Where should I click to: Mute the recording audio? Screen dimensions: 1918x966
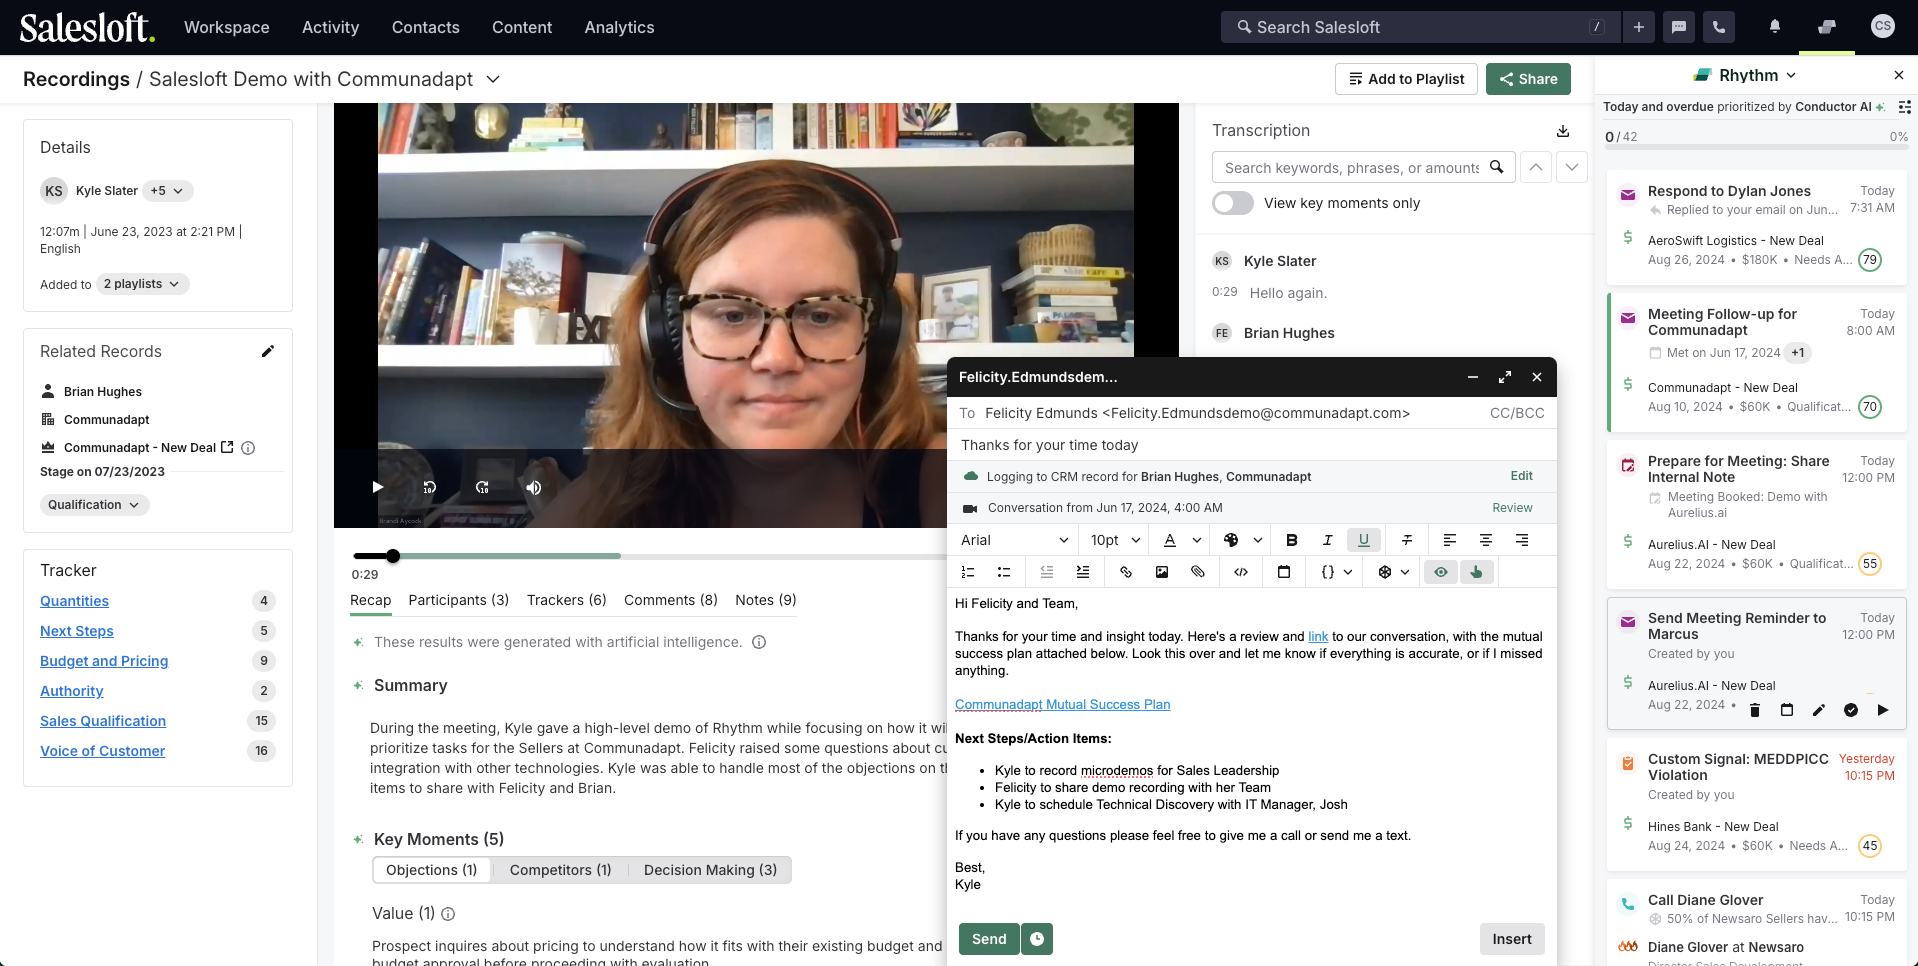533,487
